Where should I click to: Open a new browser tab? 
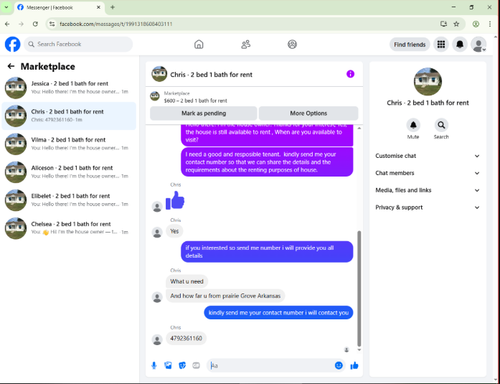pyautogui.click(x=112, y=7)
